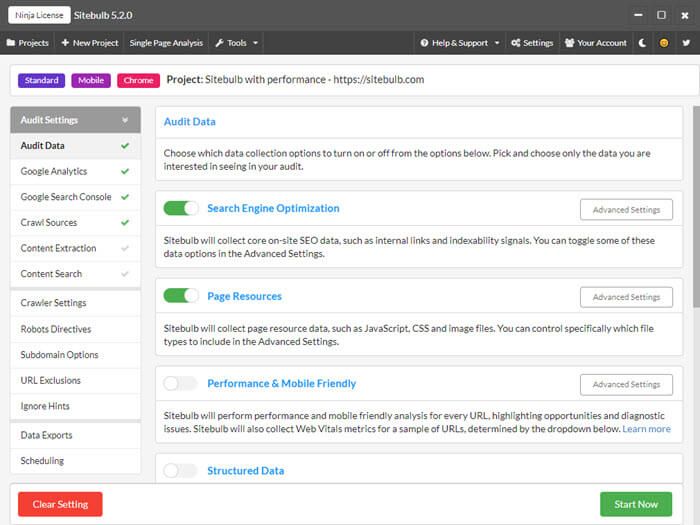This screenshot has width=700, height=525.
Task: Click the Ninja License badge
Action: 39,15
